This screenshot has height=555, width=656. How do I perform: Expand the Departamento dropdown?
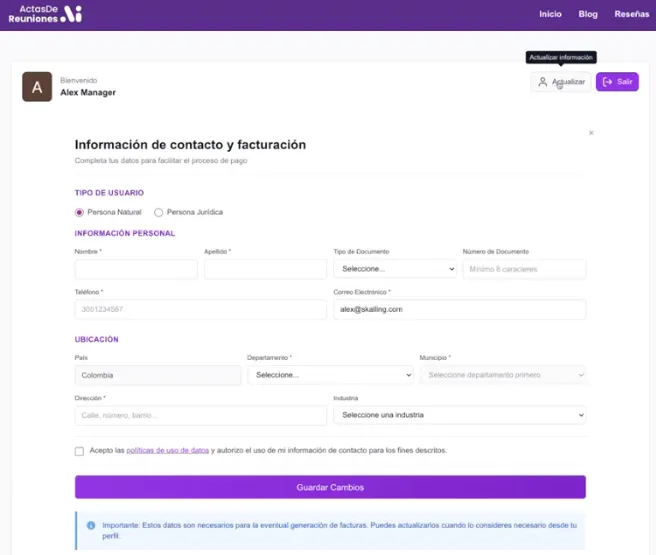pyautogui.click(x=329, y=375)
